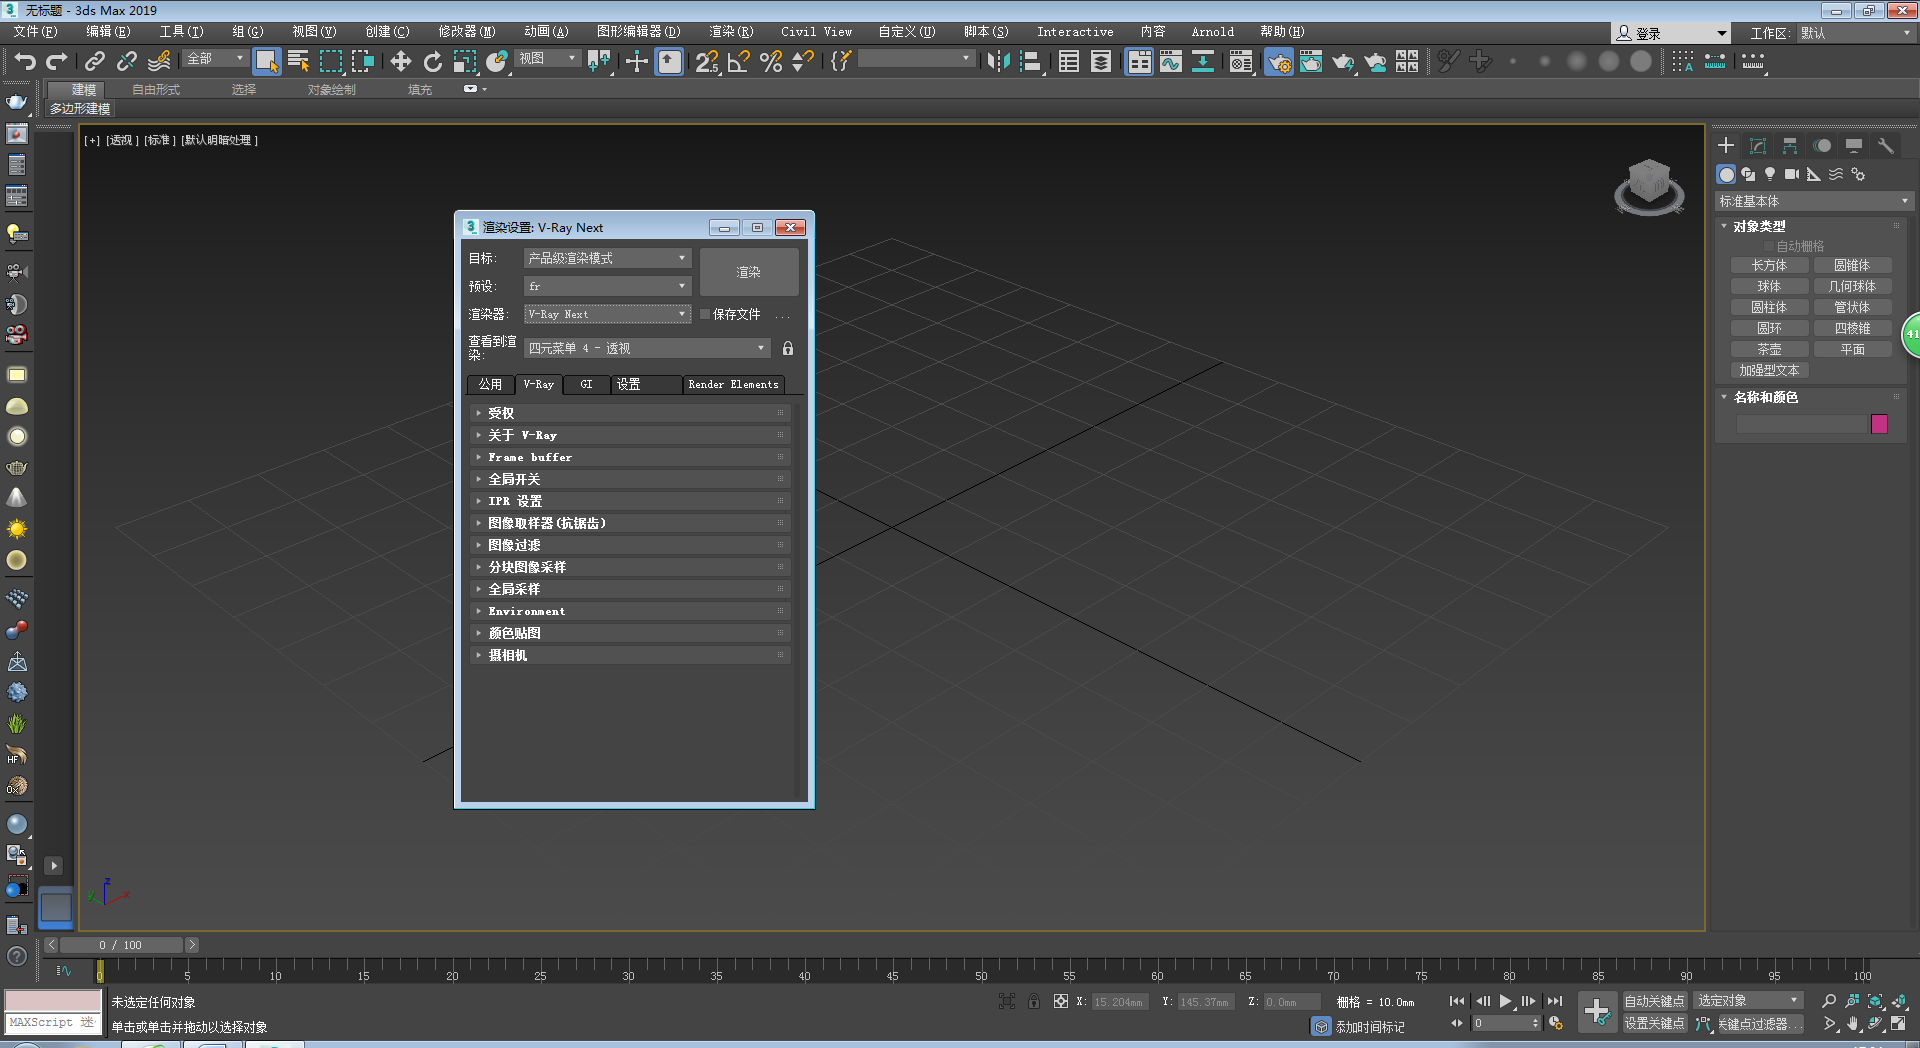Activate the Select and Move tool
The height and width of the screenshot is (1048, 1920).
[x=400, y=61]
